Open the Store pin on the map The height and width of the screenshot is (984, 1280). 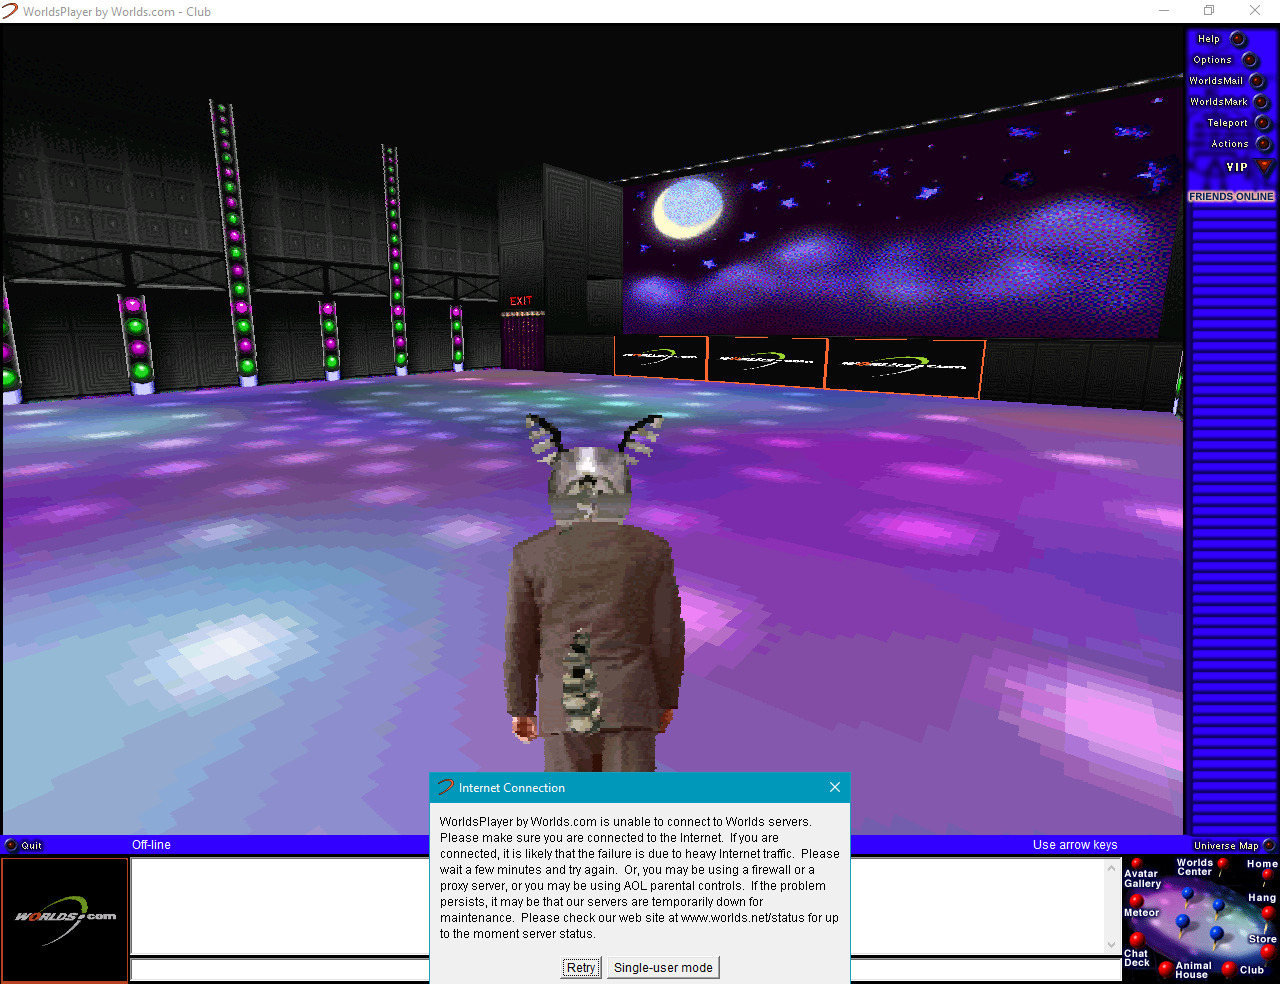click(x=1267, y=951)
